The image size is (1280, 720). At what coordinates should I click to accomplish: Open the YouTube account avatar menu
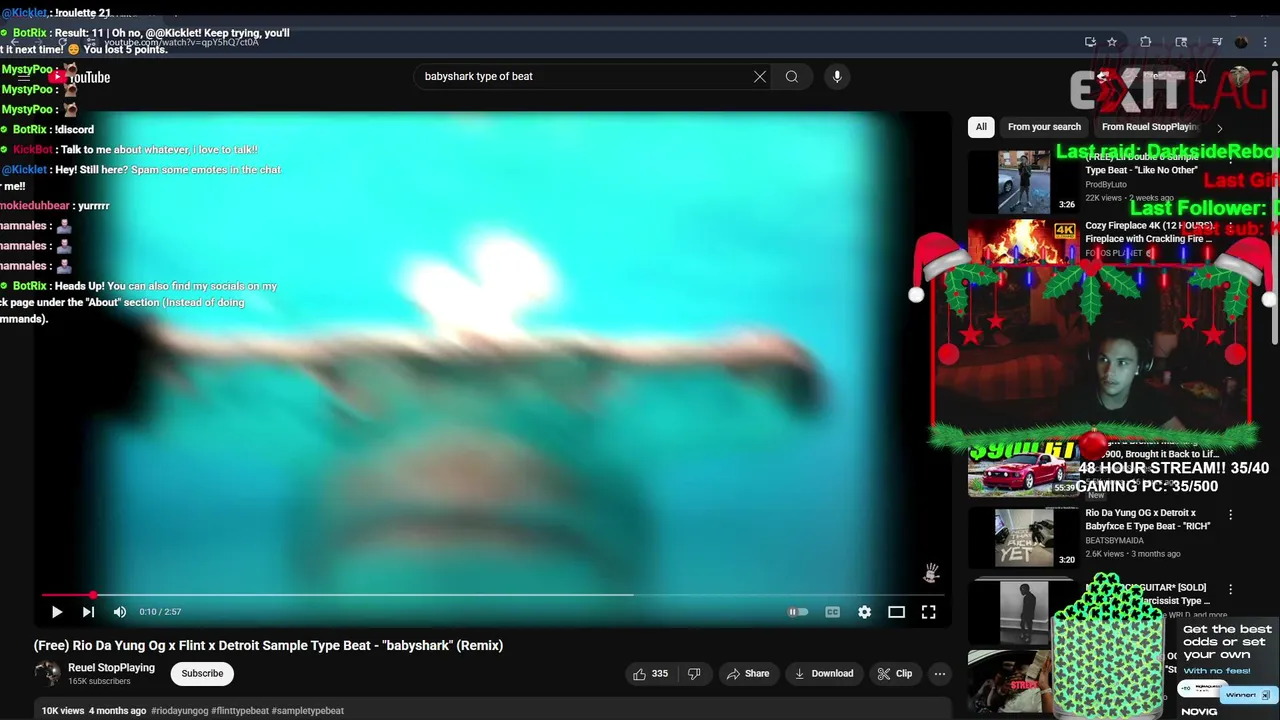coord(1240,77)
